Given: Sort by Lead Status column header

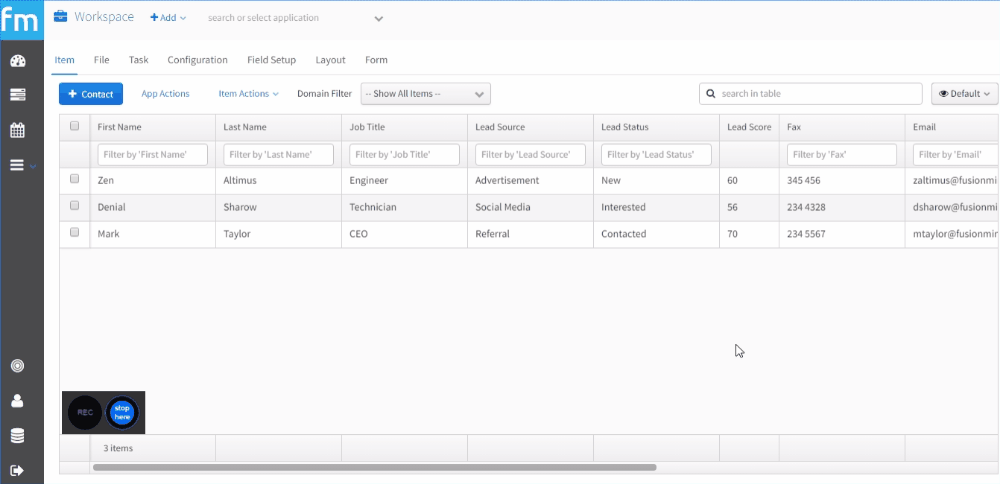Looking at the screenshot, I should [656, 127].
